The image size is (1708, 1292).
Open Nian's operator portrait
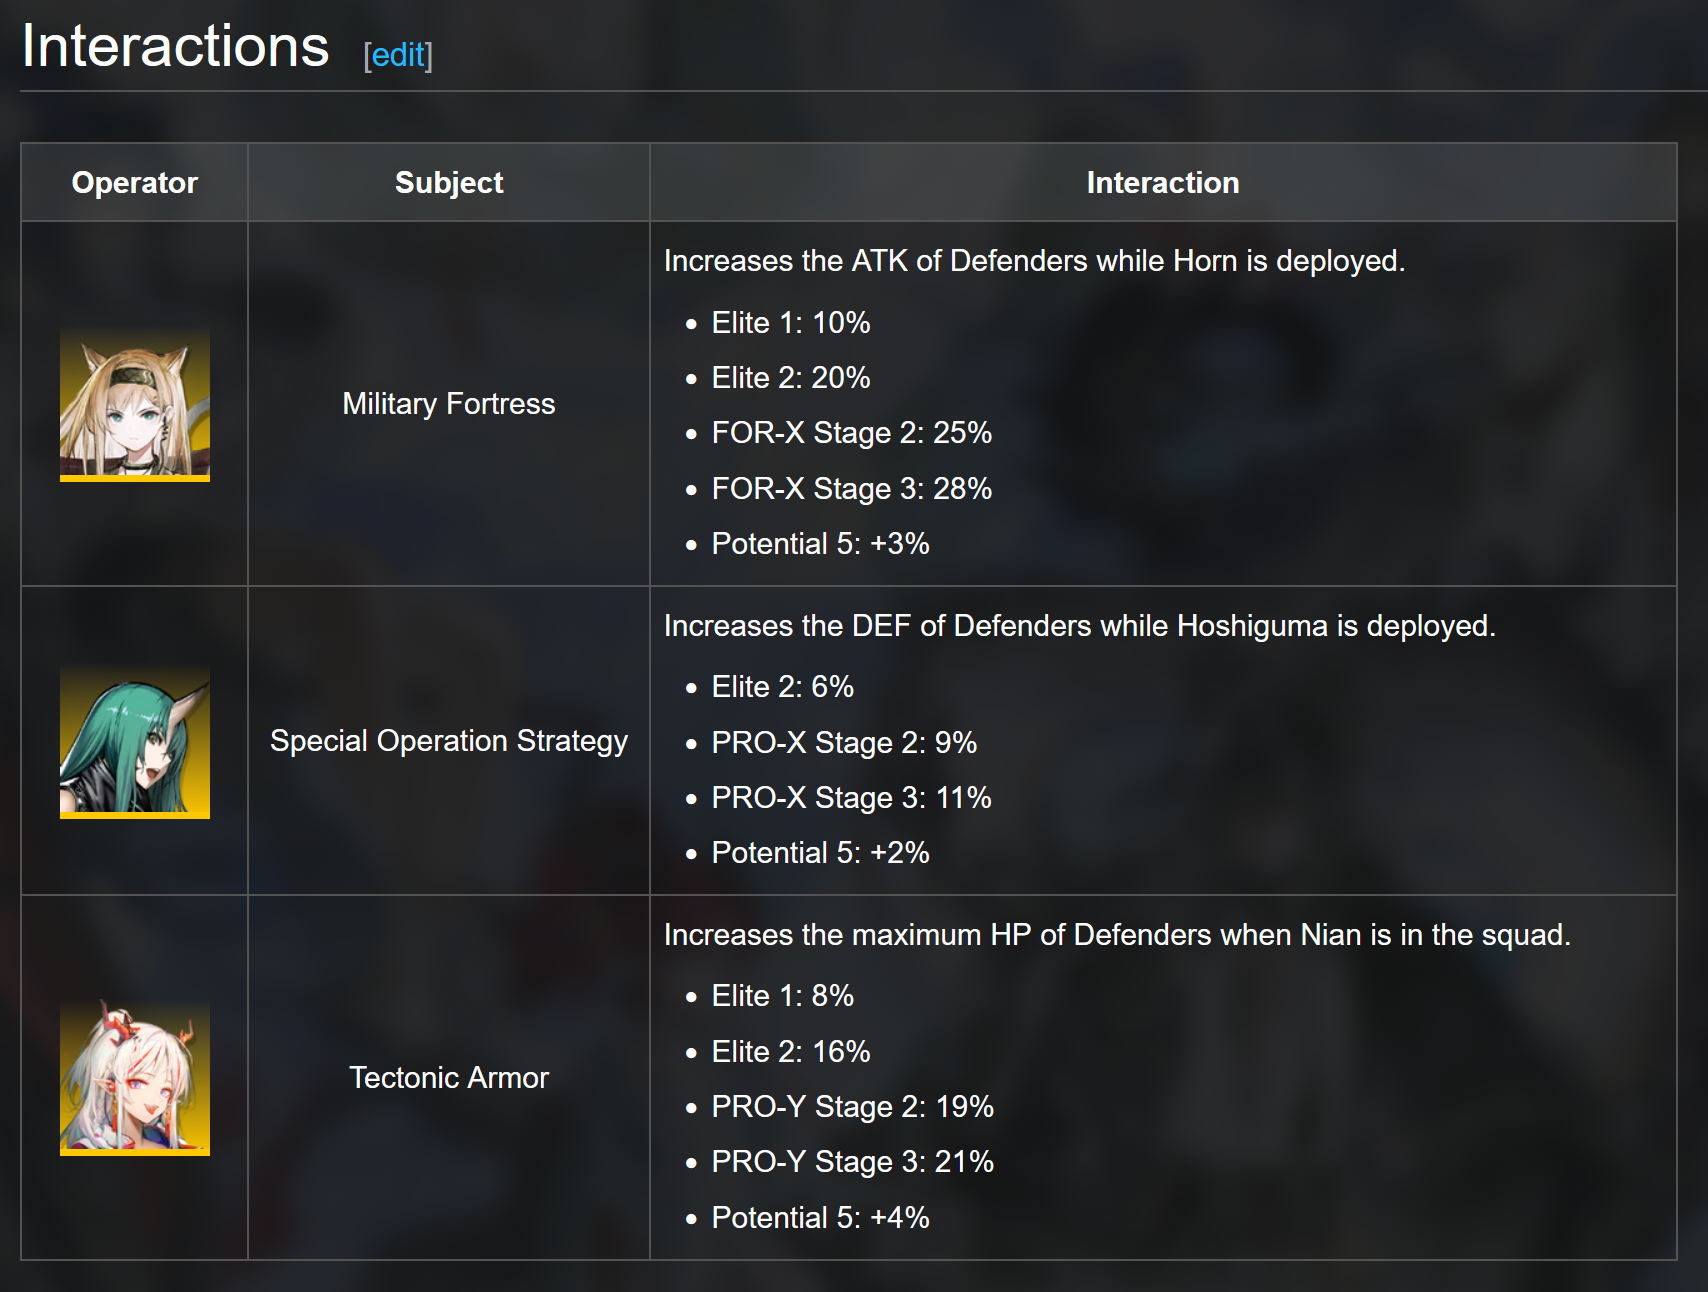(135, 1078)
